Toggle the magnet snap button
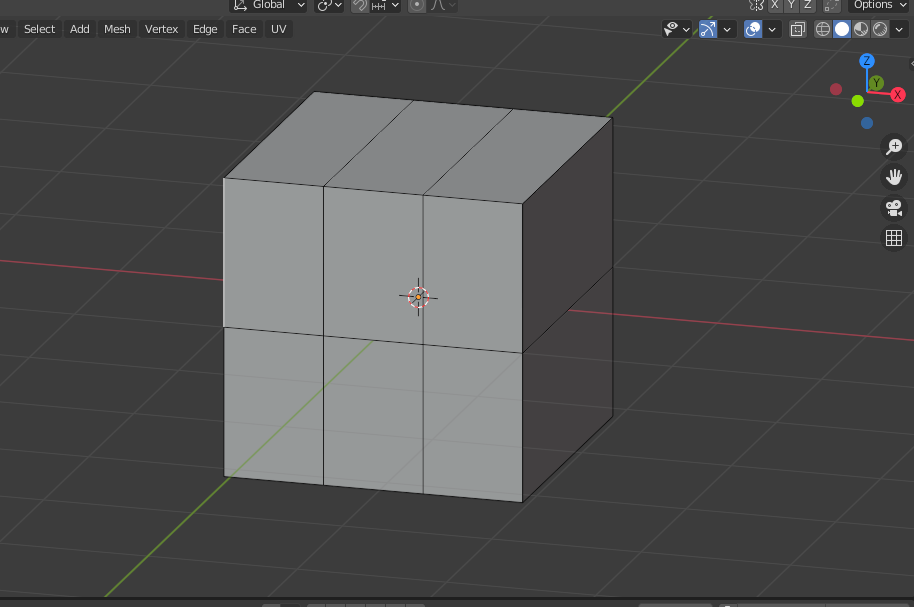 pyautogui.click(x=360, y=5)
